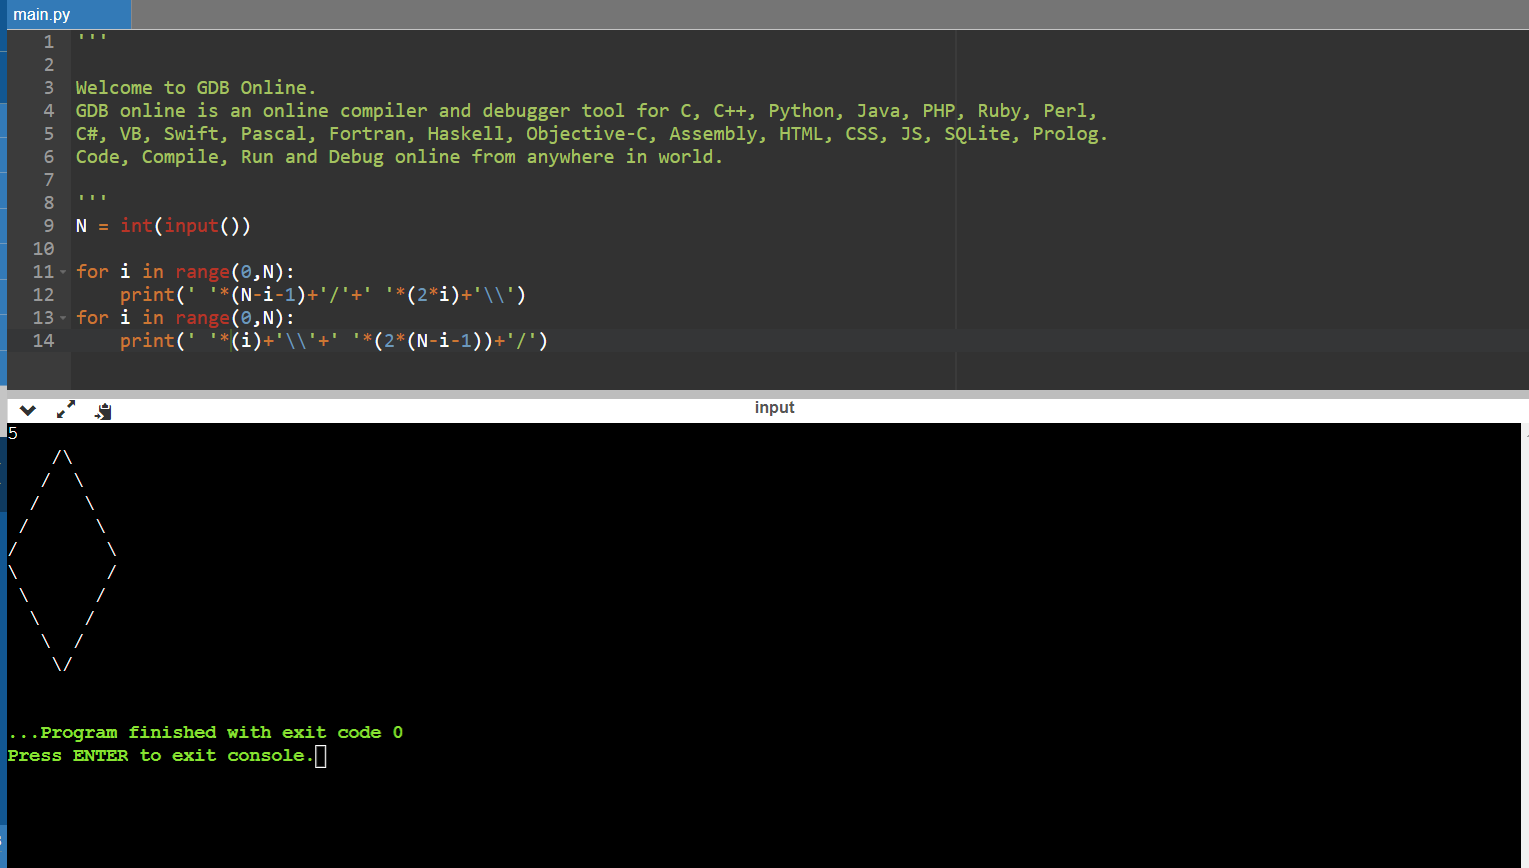The width and height of the screenshot is (1529, 868).
Task: Click the print keyword on line 12
Action: (147, 295)
